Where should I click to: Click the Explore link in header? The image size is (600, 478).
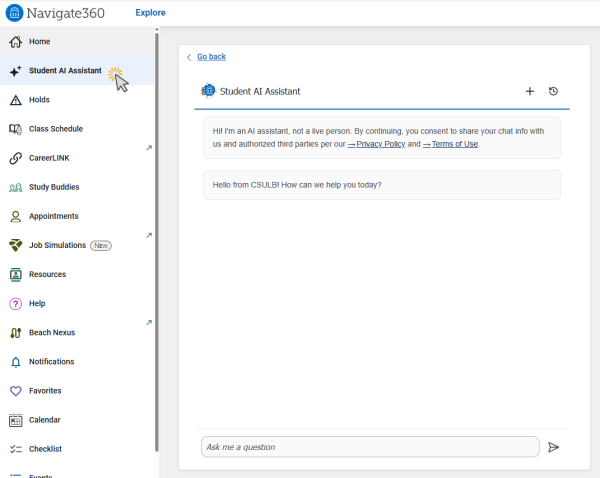tap(150, 13)
